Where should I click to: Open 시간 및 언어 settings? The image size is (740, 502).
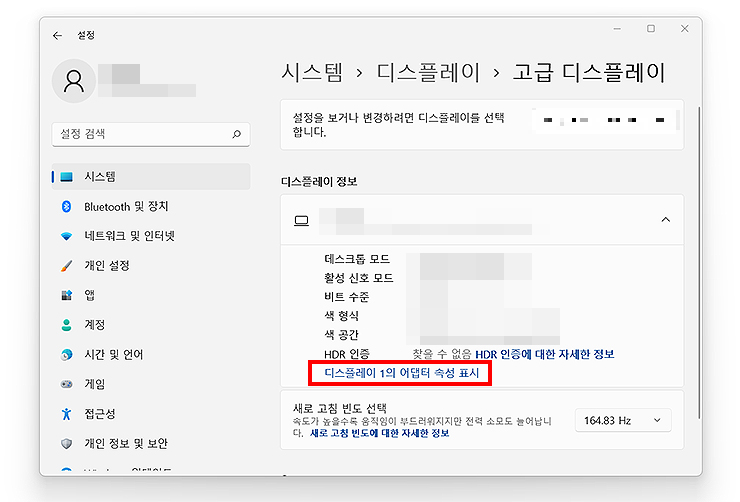113,354
